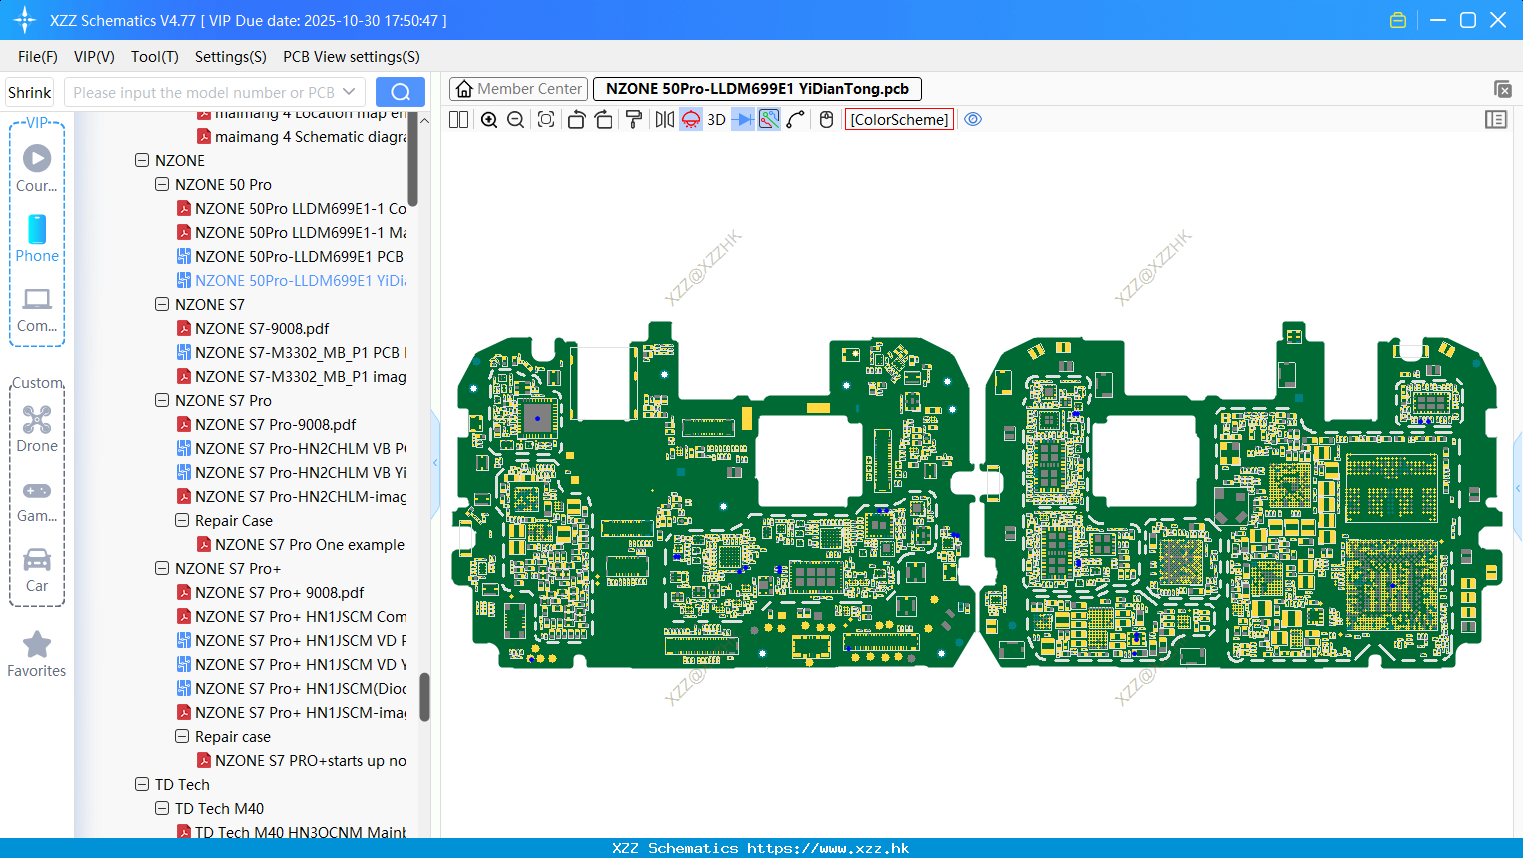Open the File(F) menu
This screenshot has width=1523, height=858.
pyautogui.click(x=38, y=57)
